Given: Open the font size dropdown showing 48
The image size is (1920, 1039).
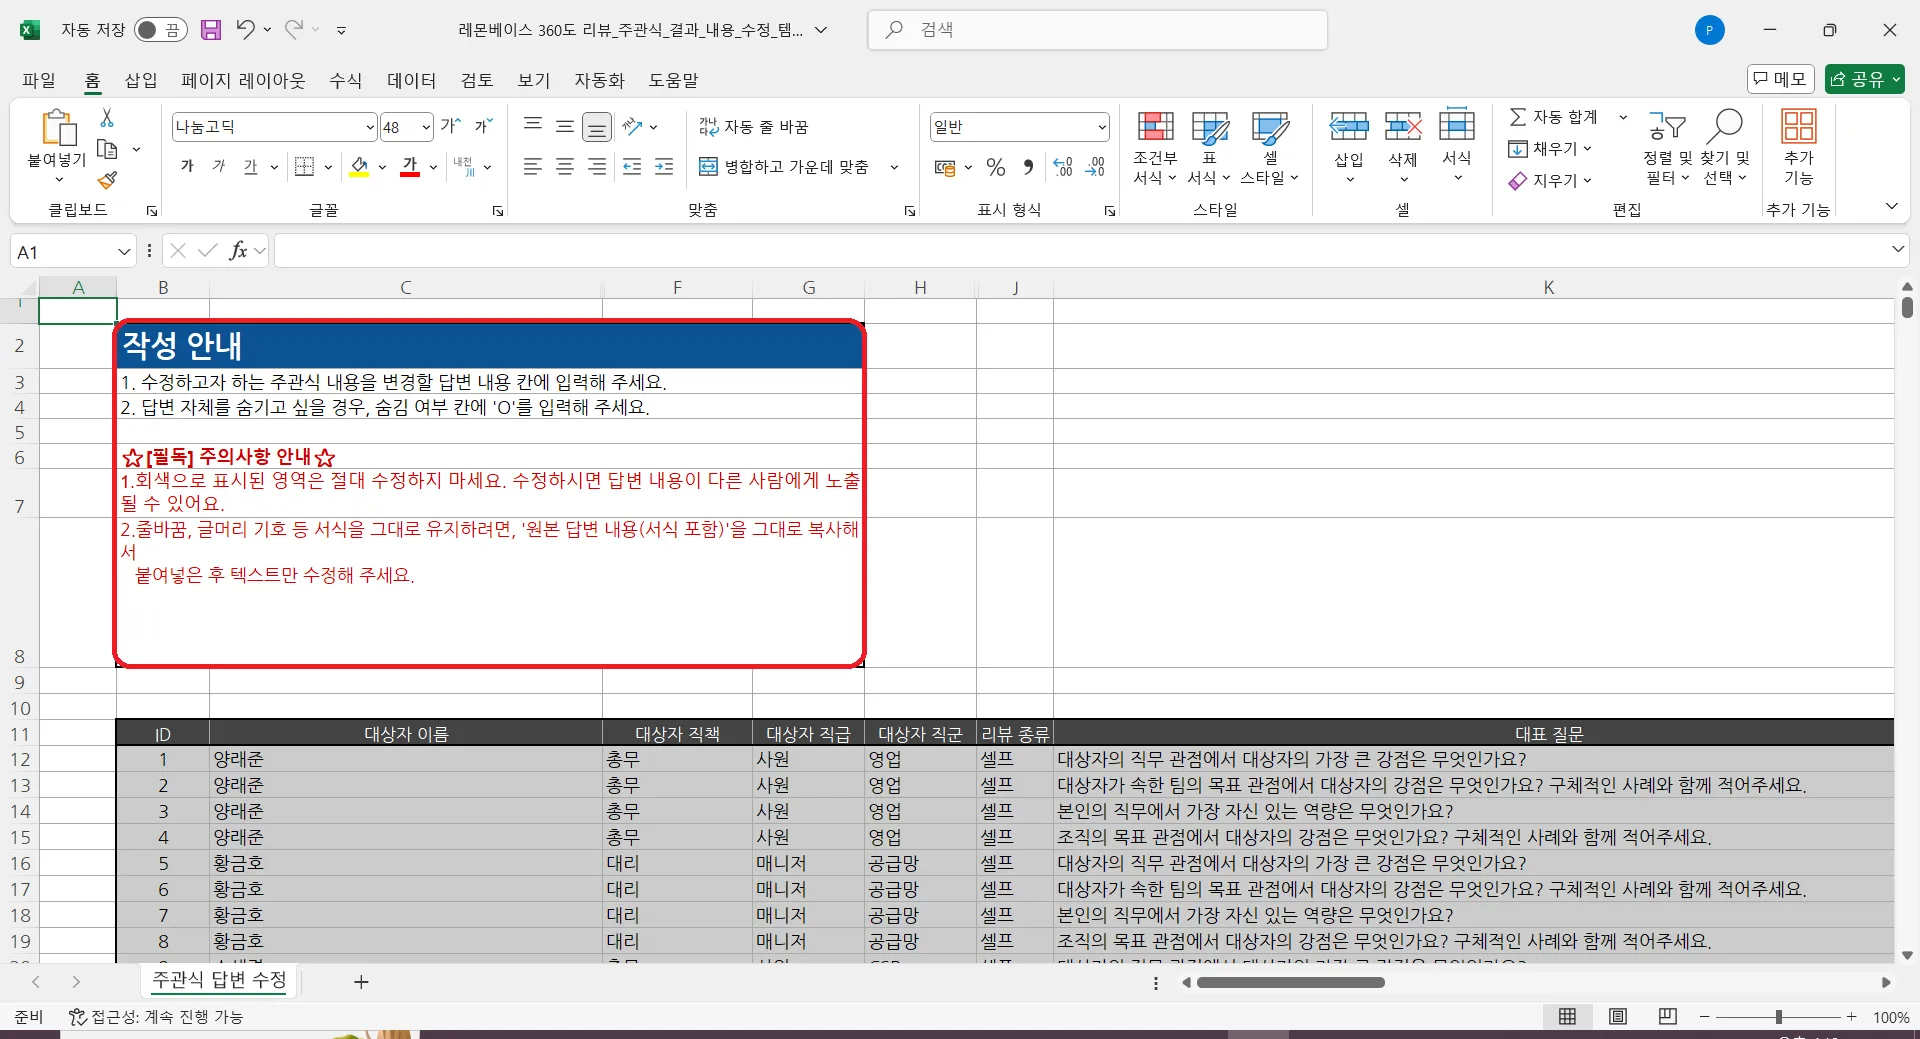Looking at the screenshot, I should pos(425,127).
